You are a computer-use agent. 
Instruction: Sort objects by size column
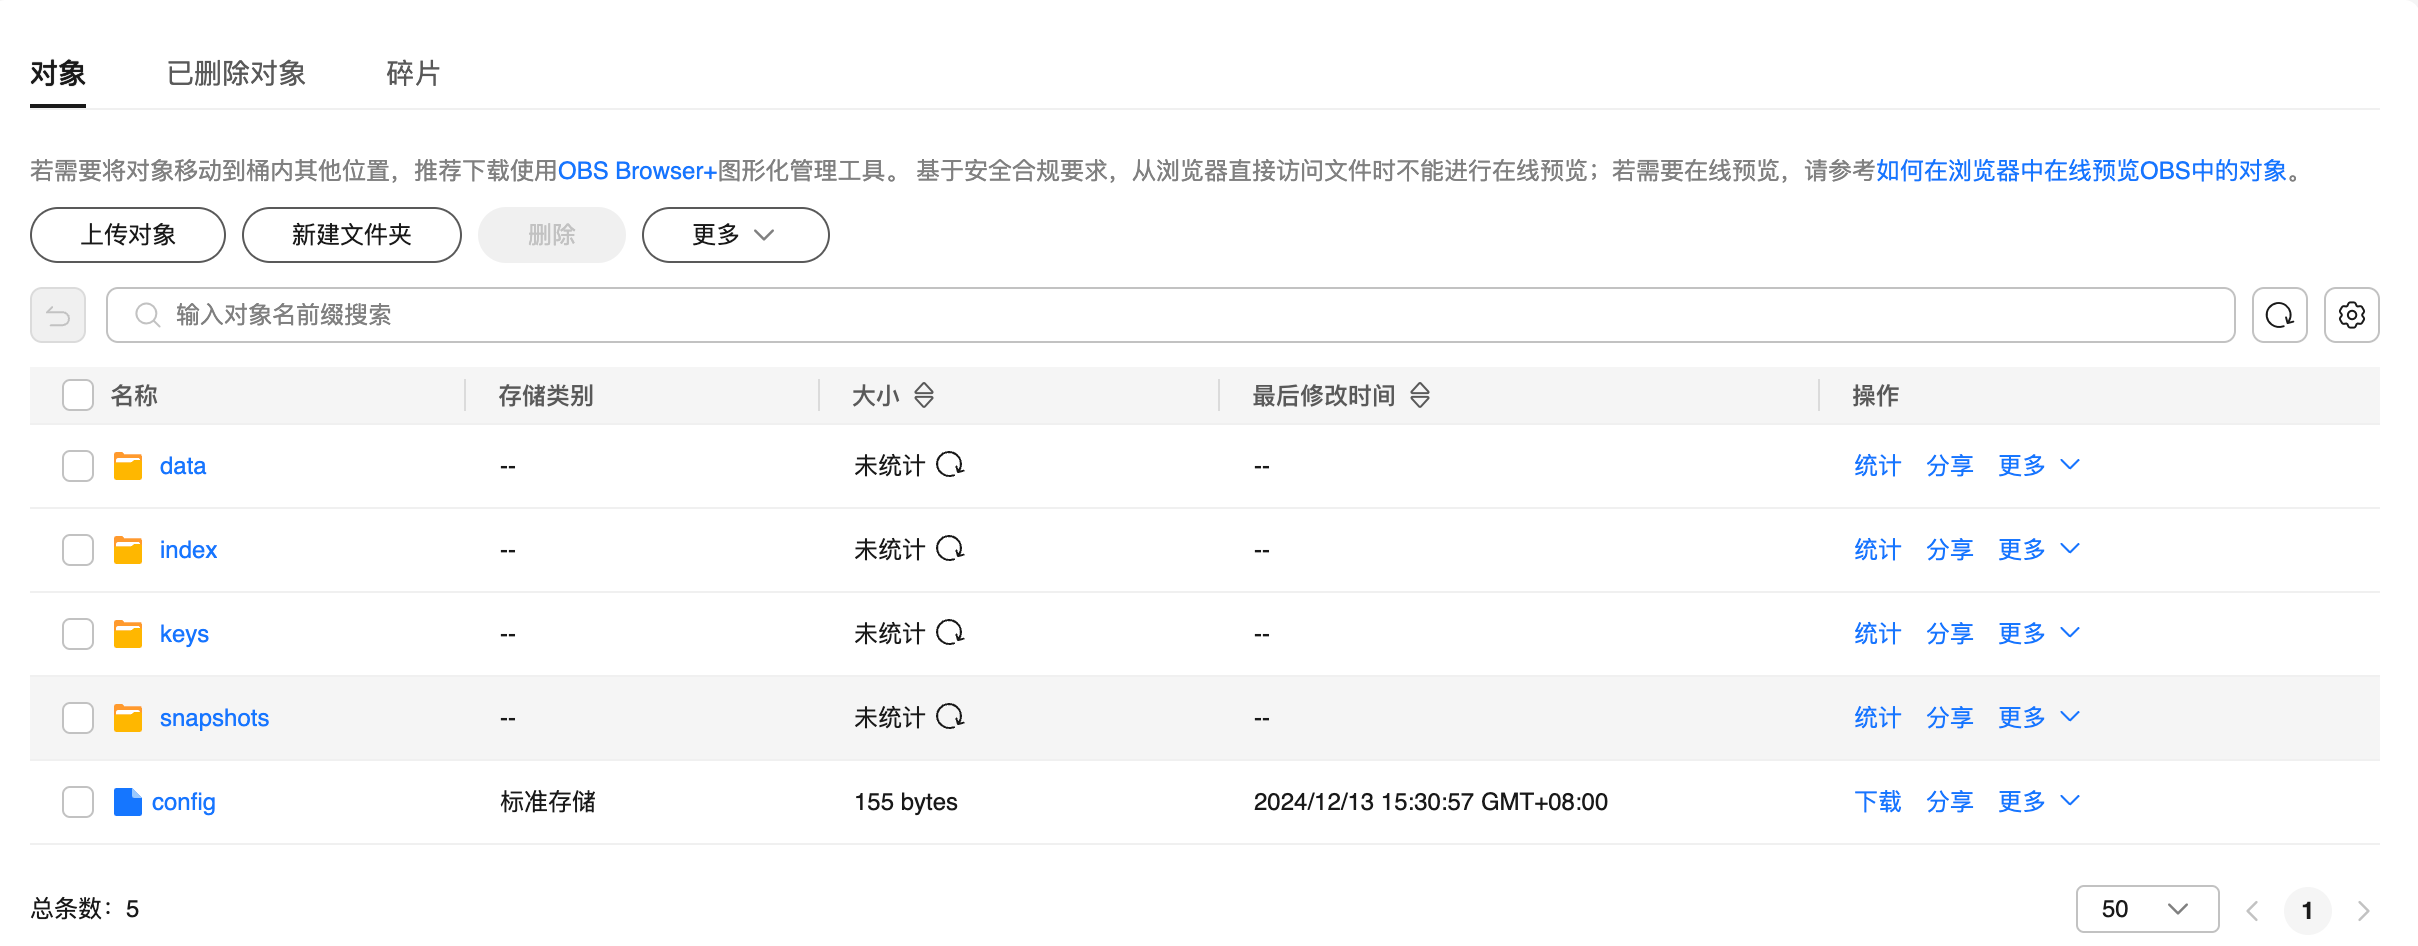[924, 396]
